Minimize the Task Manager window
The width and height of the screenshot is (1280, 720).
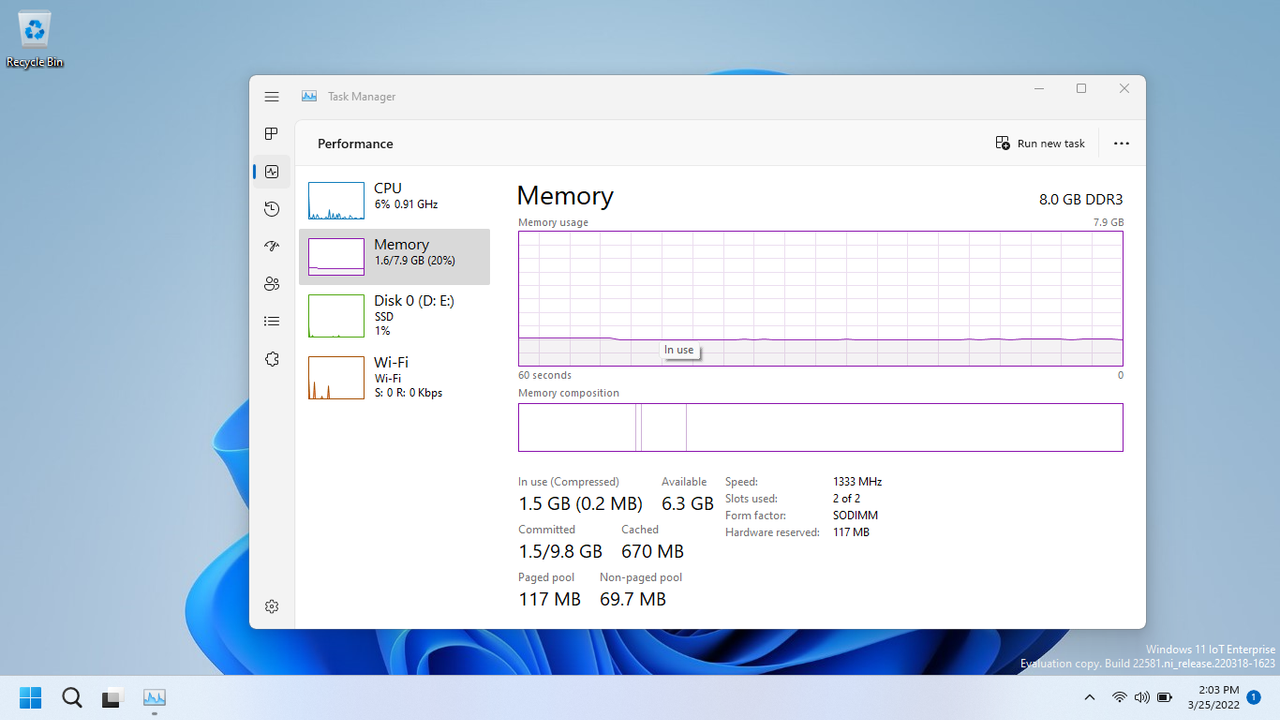coord(1040,89)
